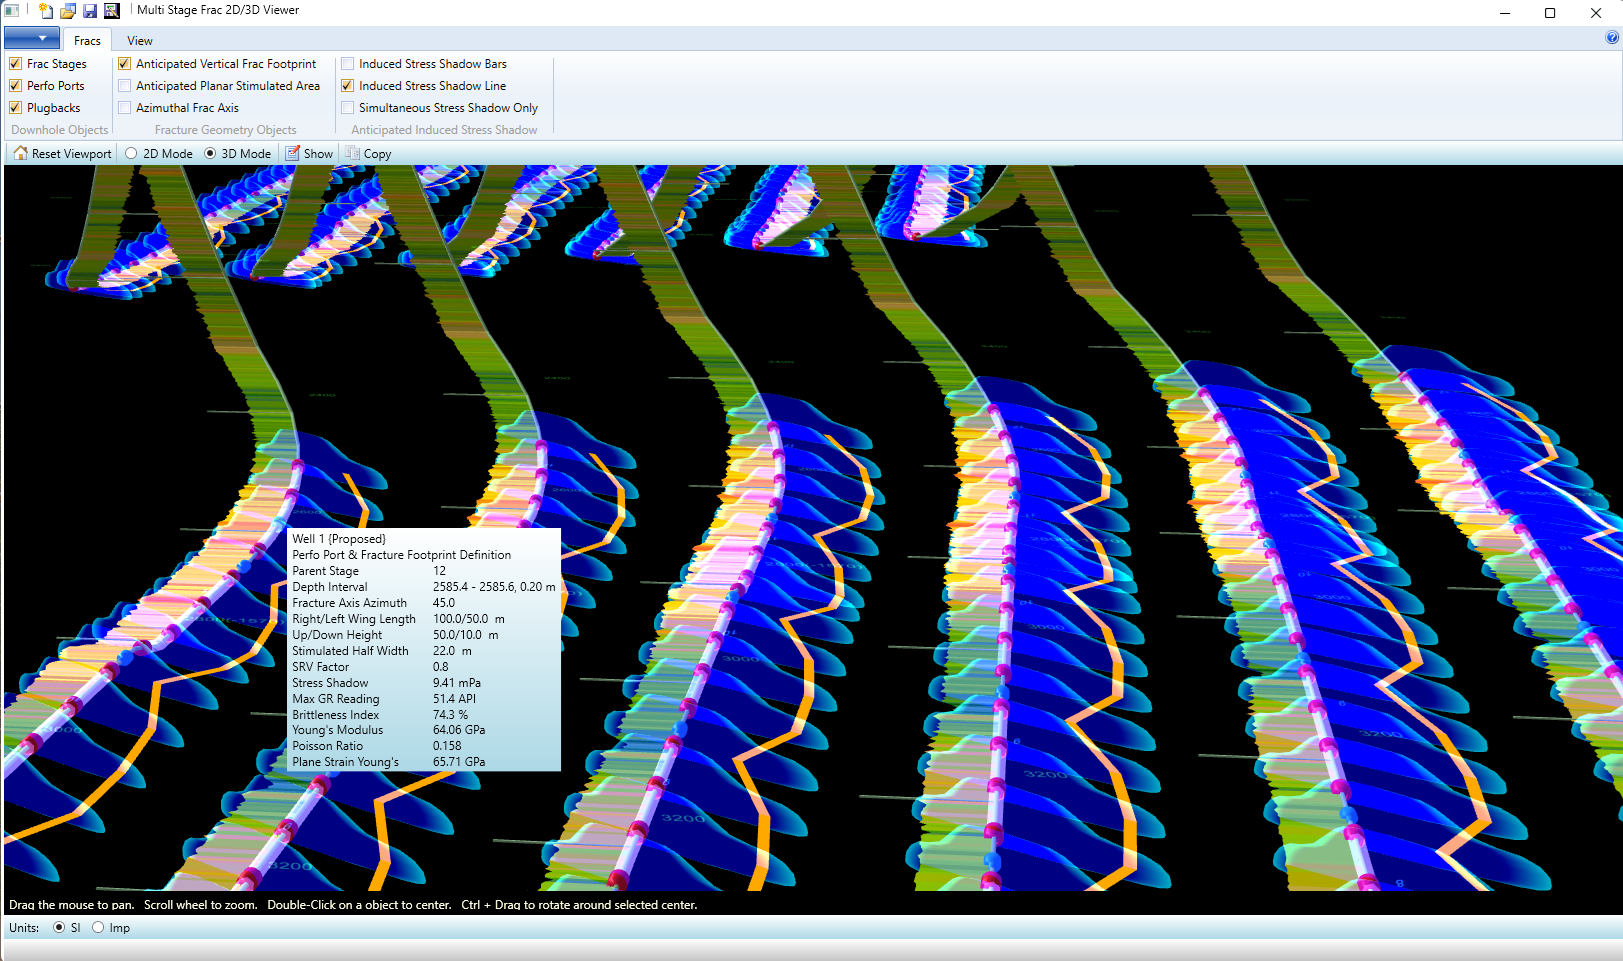Screen dimensions: 1623x961
Task: Create a new file with the New icon
Action: click(x=46, y=11)
